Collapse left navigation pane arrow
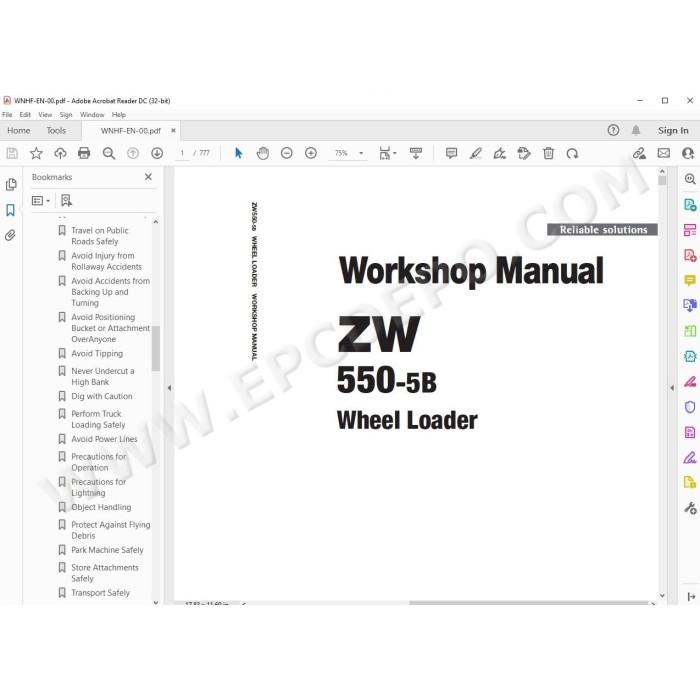Screen dimensions: 700x700 tap(169, 388)
